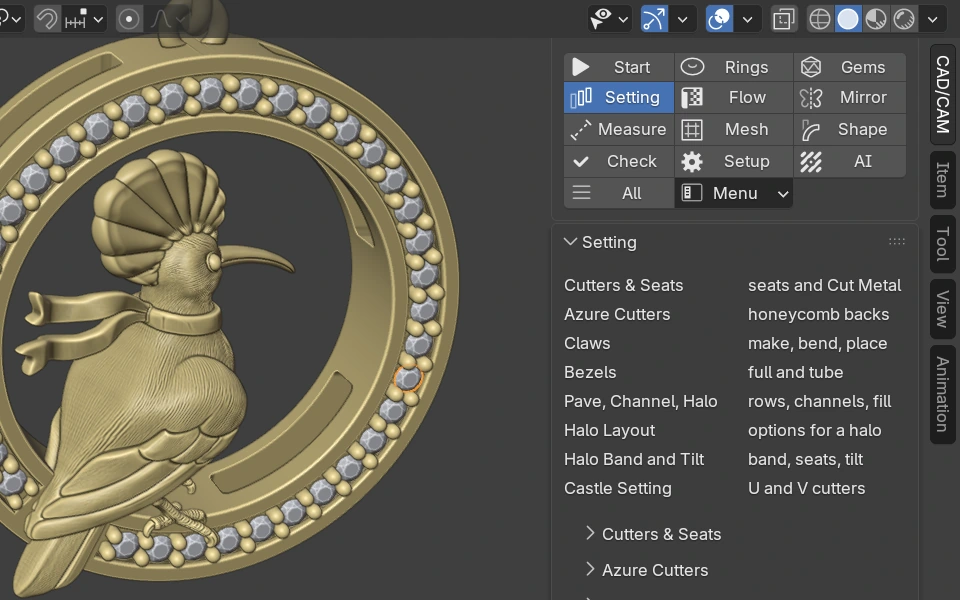Click 'options for a halo' description text

814,430
